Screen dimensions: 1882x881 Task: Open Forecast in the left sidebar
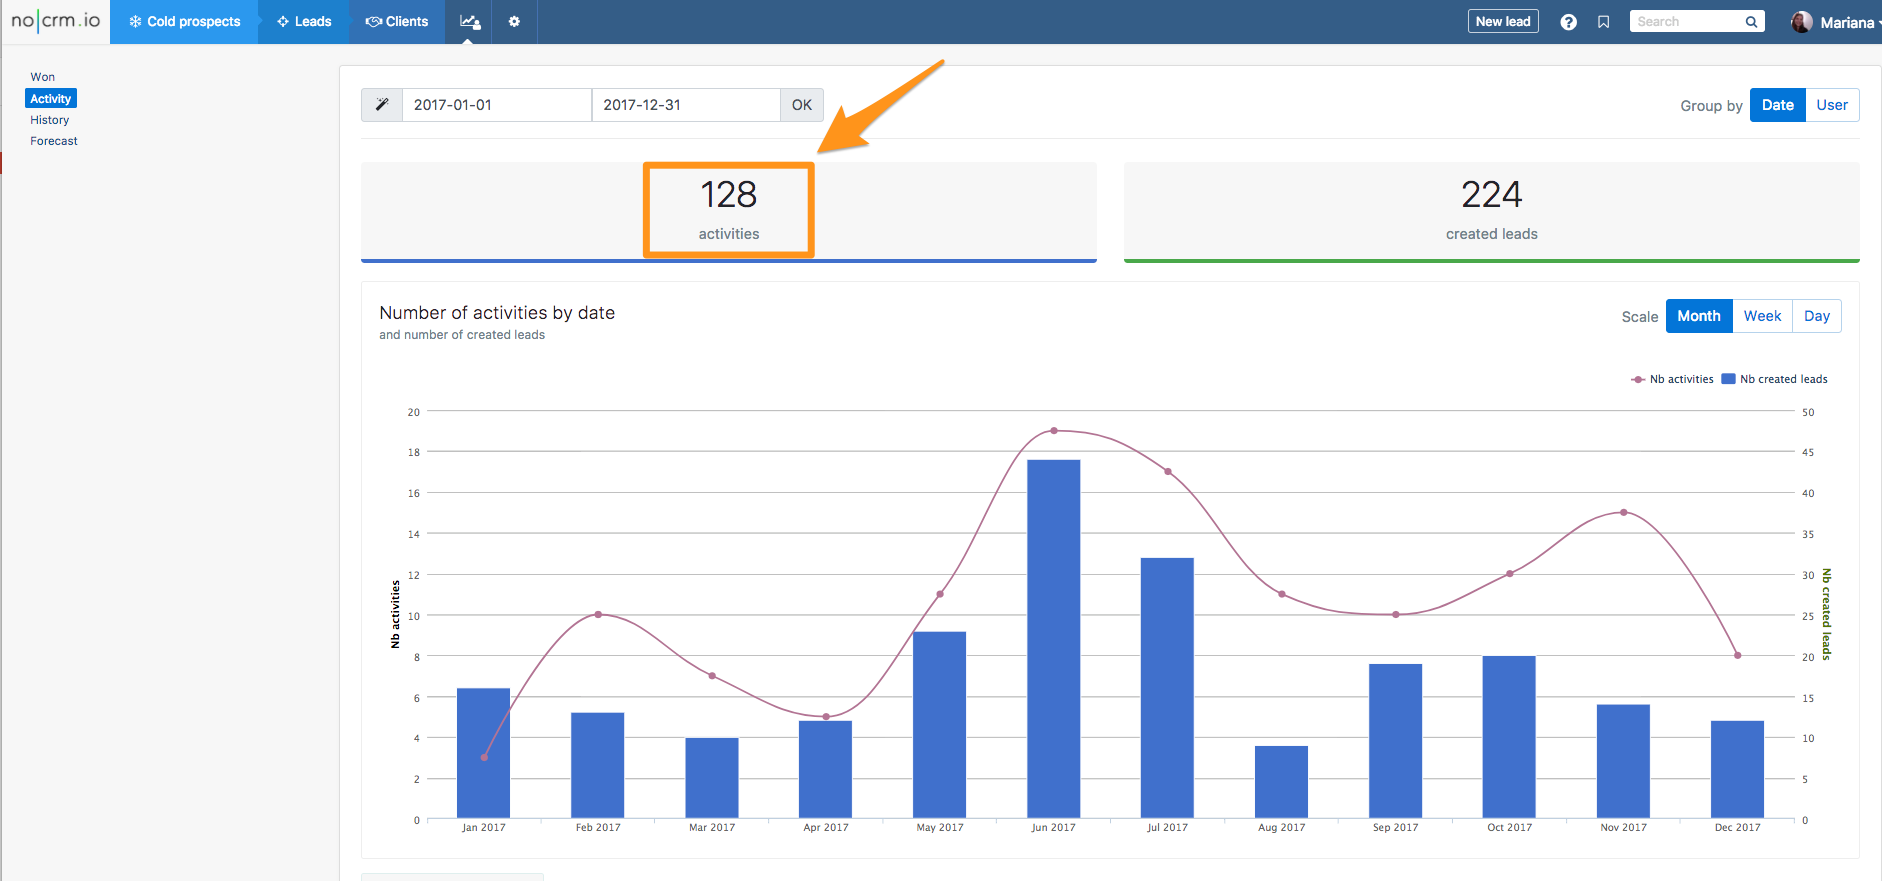coord(54,141)
